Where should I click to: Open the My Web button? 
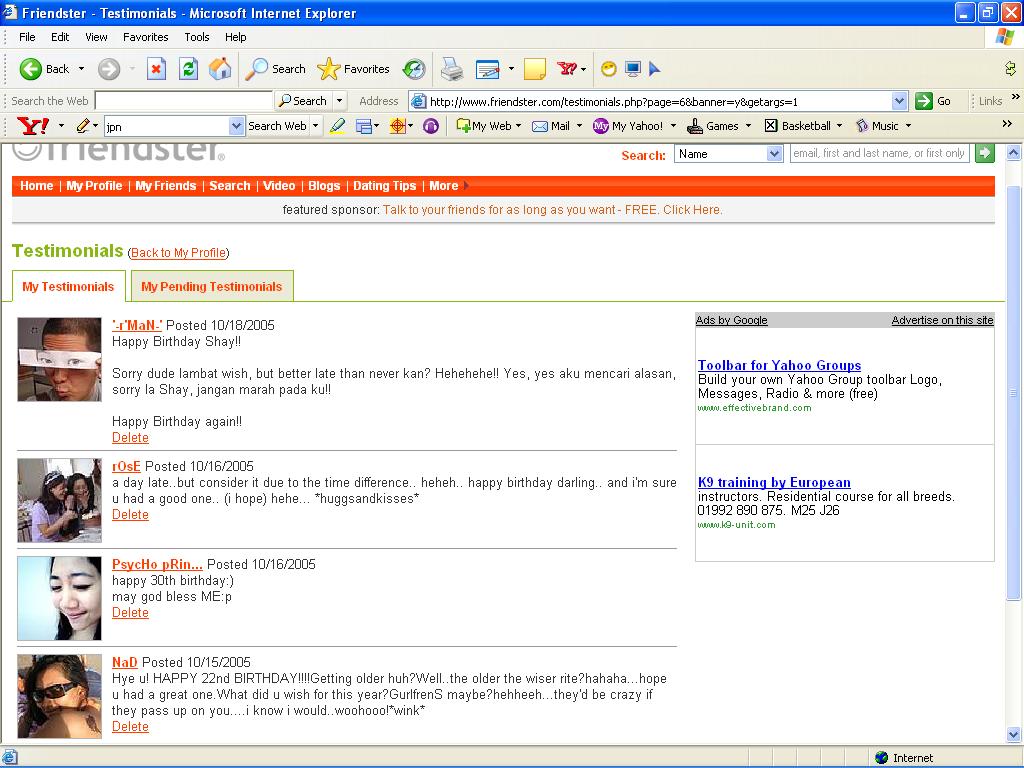point(483,126)
